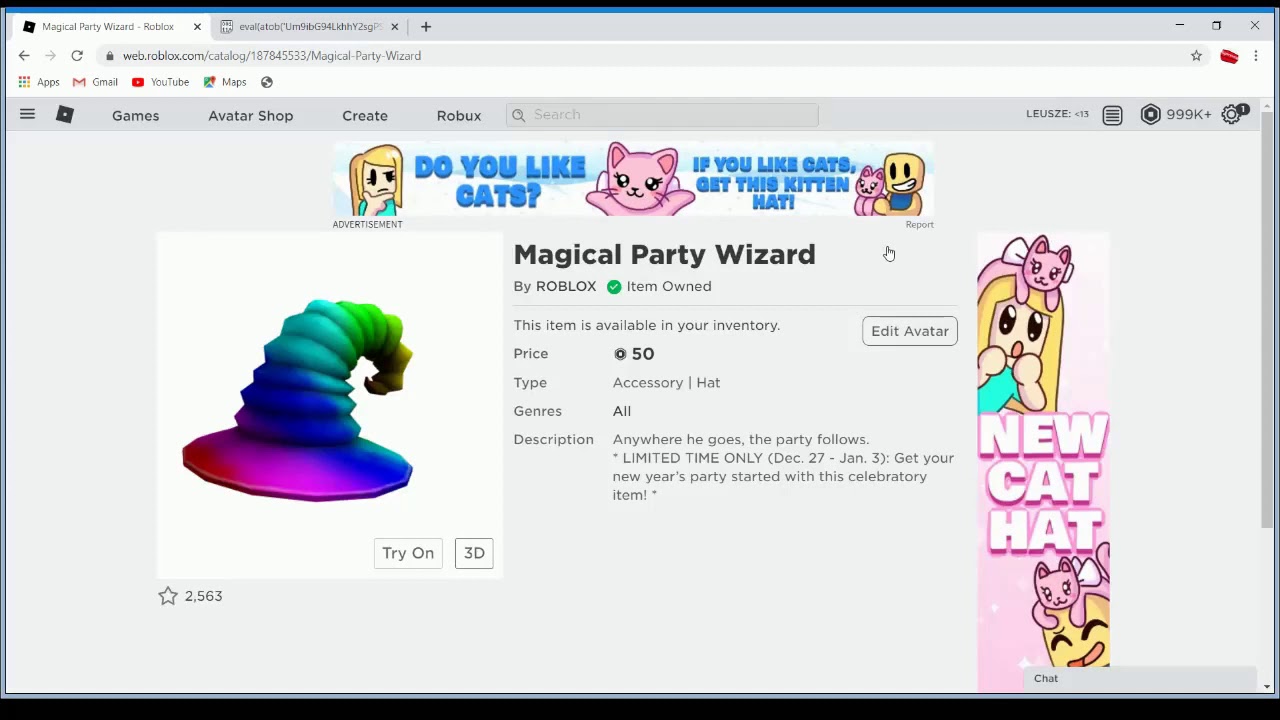The width and height of the screenshot is (1280, 720).
Task: Open the notifications feed icon
Action: click(x=1112, y=115)
